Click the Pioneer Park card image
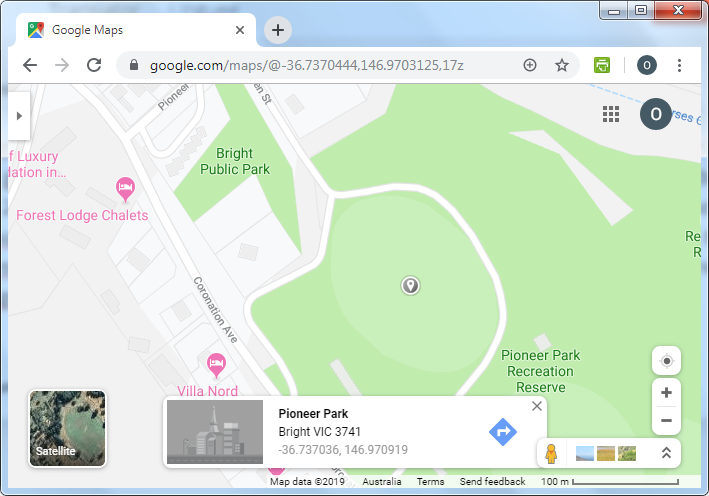 (215, 432)
